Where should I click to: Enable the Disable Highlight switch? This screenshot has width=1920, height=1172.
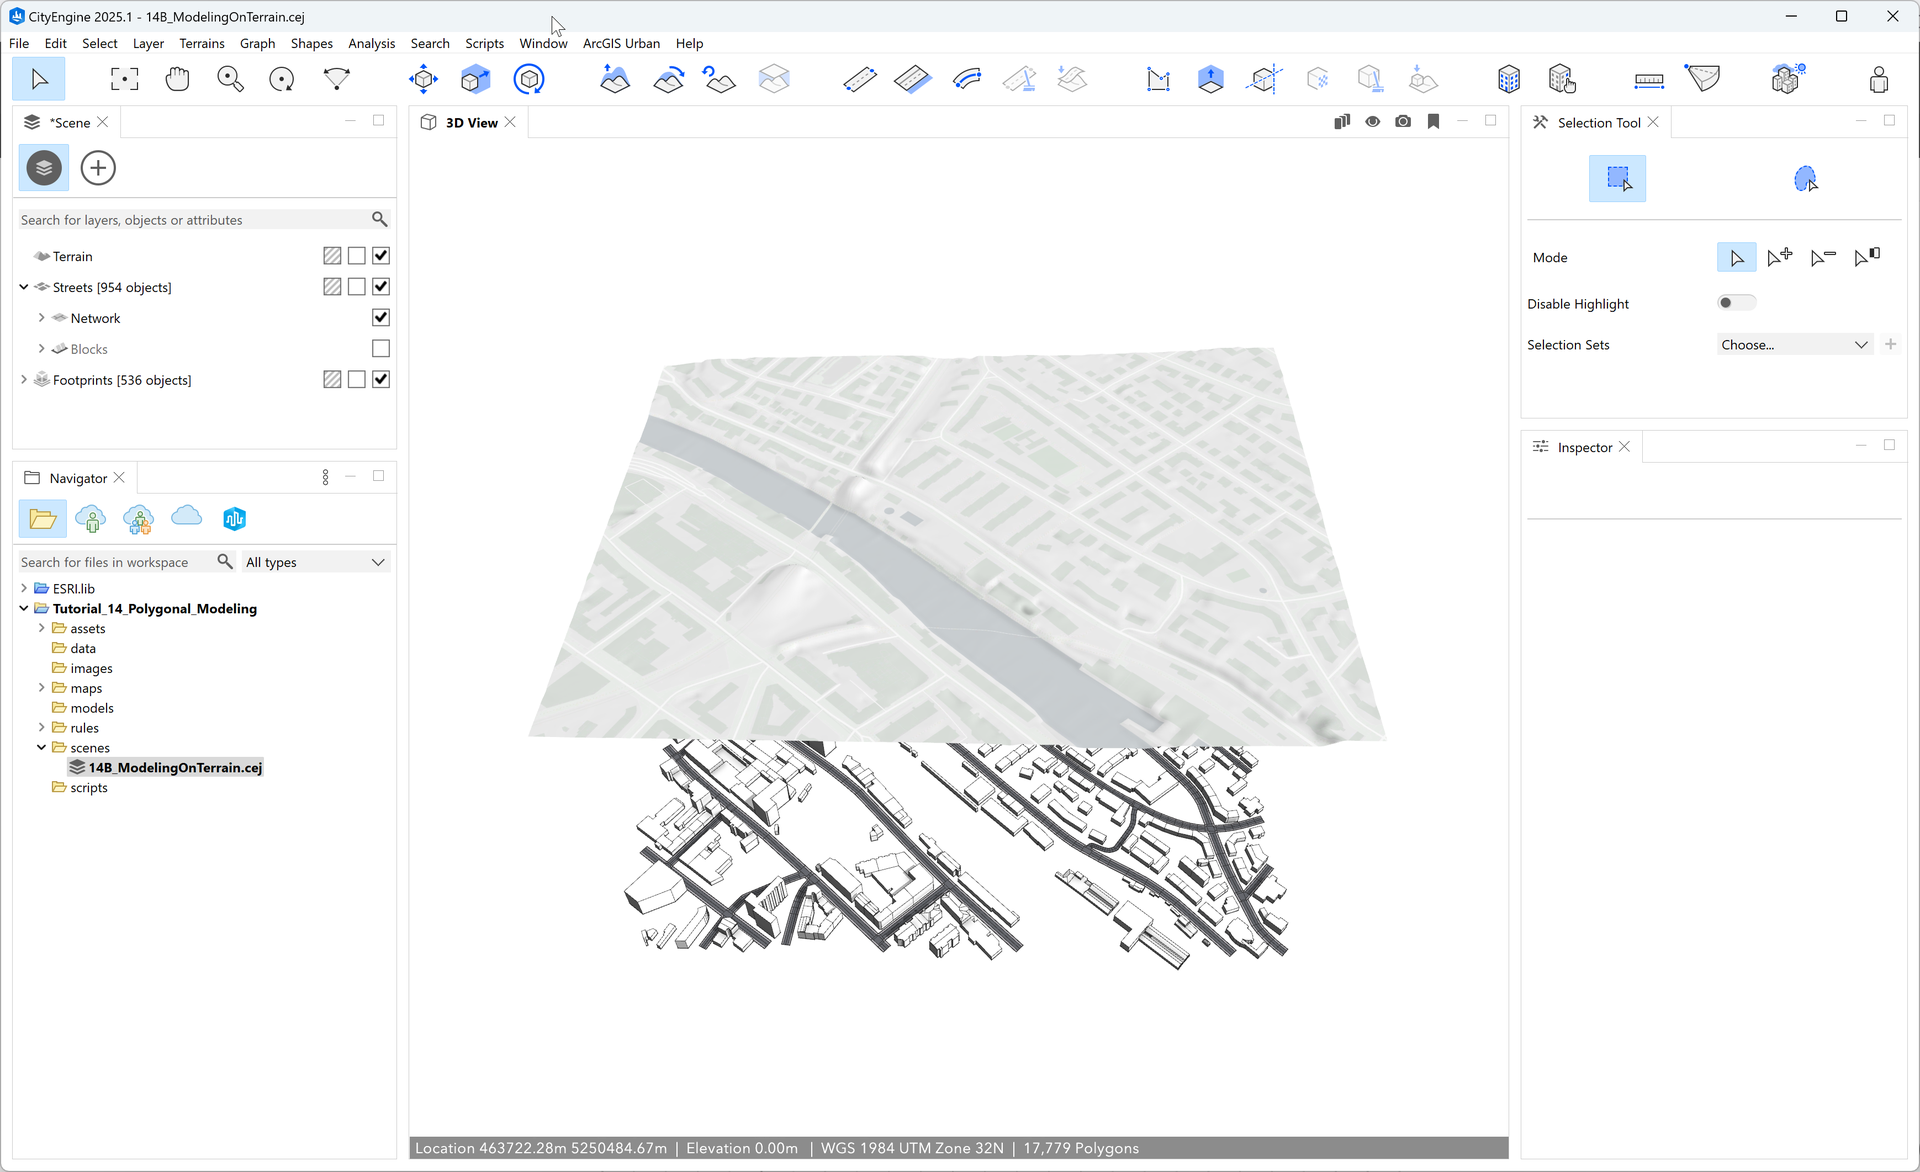1736,301
